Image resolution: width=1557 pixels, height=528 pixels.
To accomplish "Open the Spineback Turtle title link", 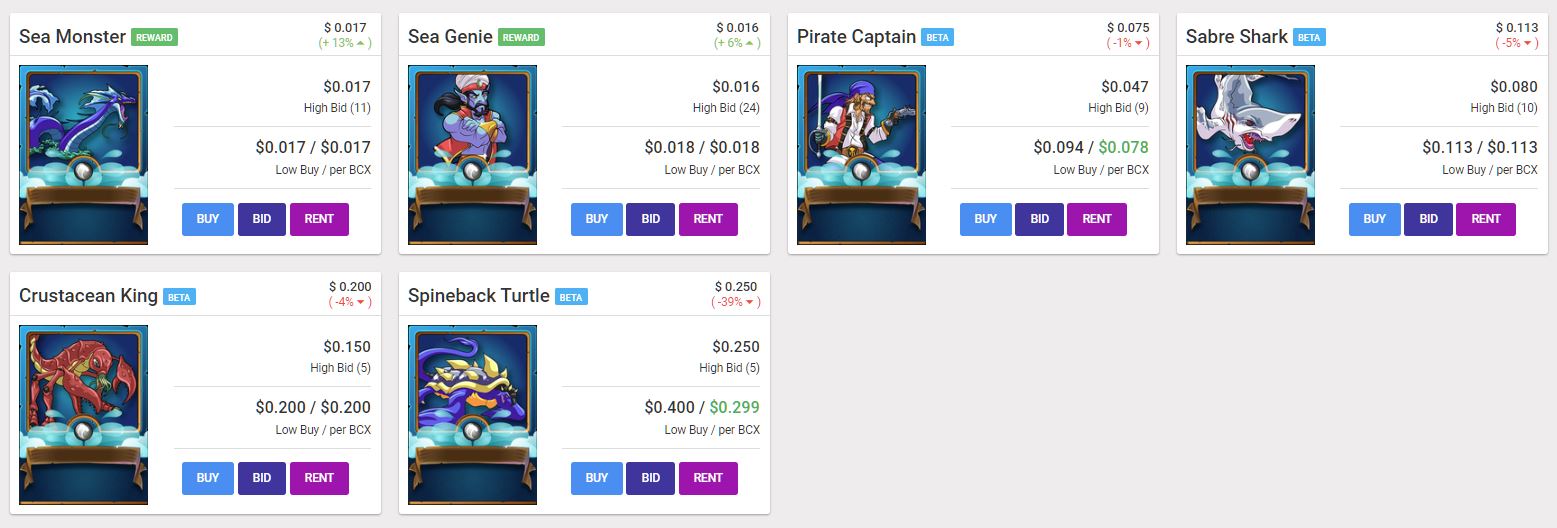I will 478,296.
